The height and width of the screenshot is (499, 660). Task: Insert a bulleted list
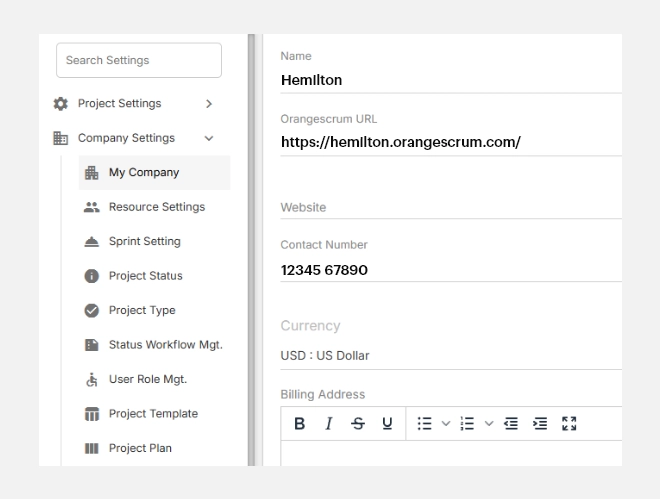coord(424,424)
